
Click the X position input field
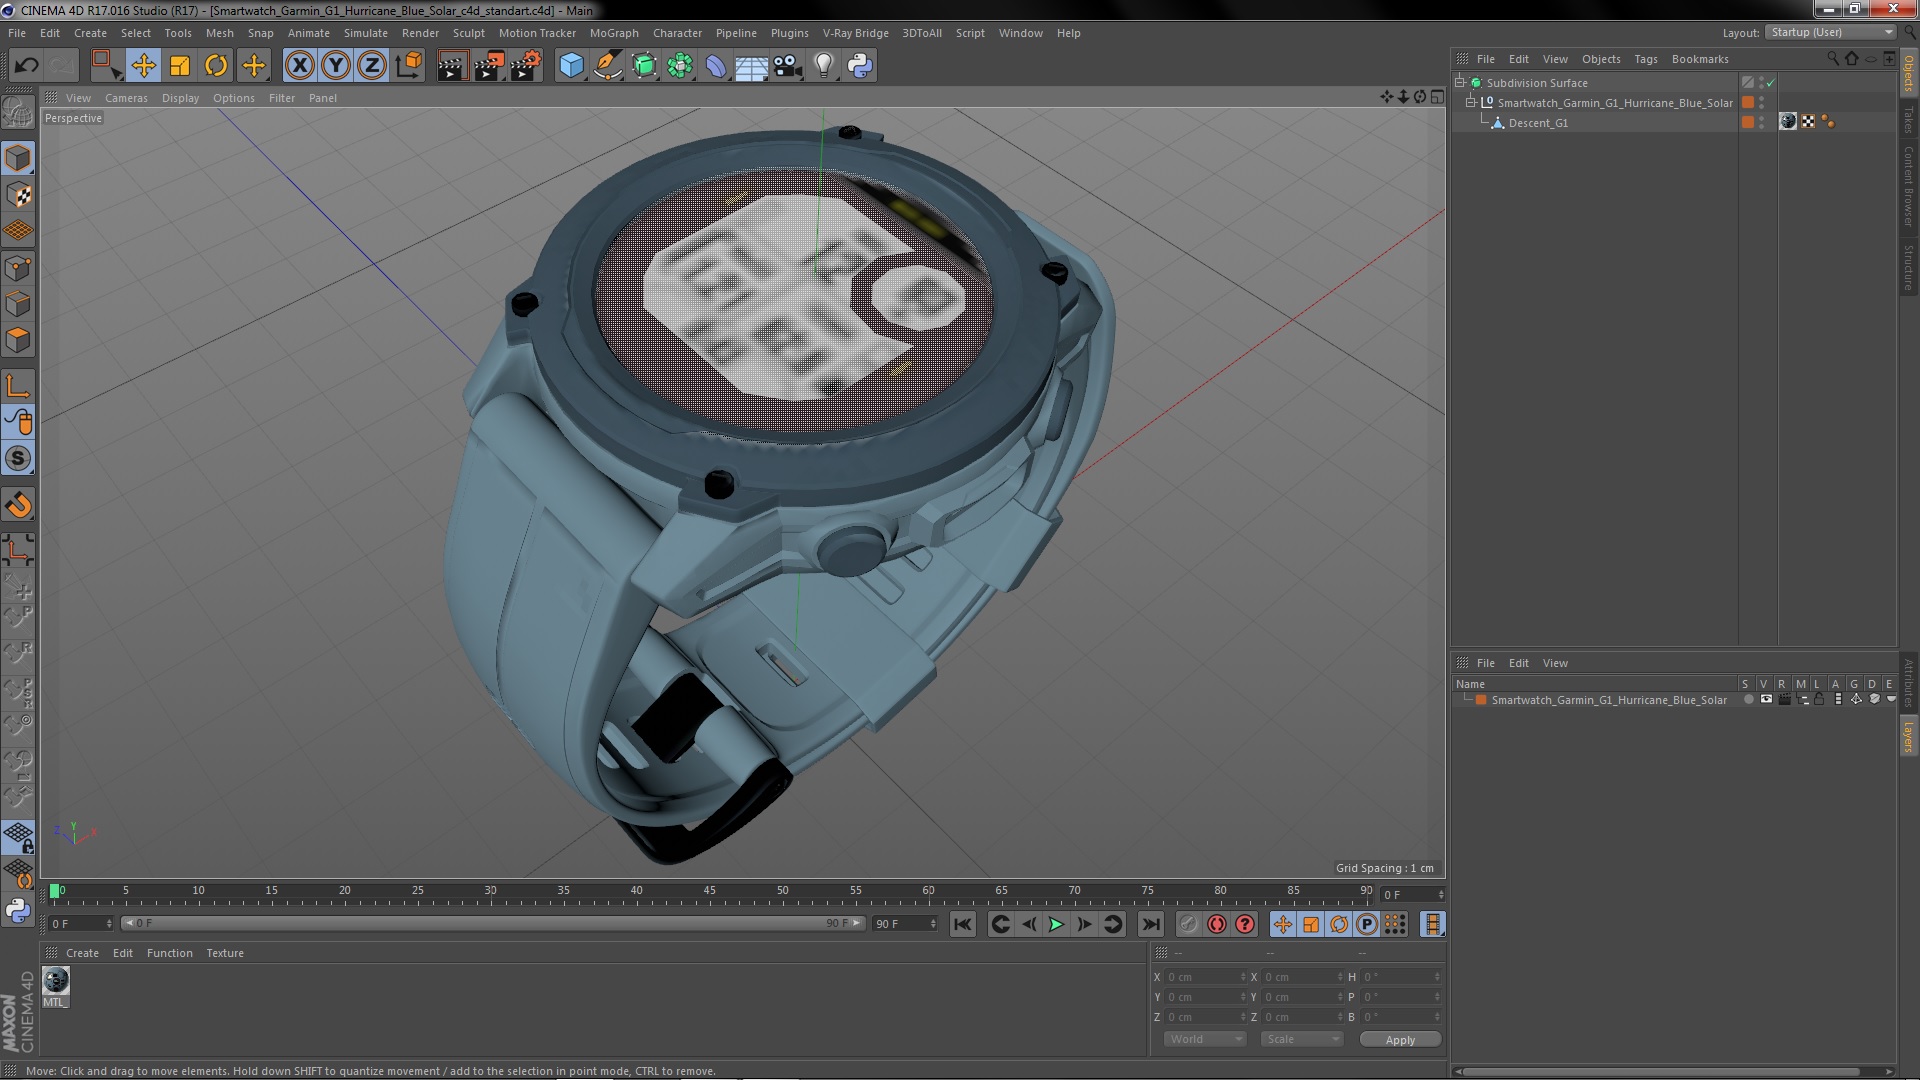tap(1206, 977)
